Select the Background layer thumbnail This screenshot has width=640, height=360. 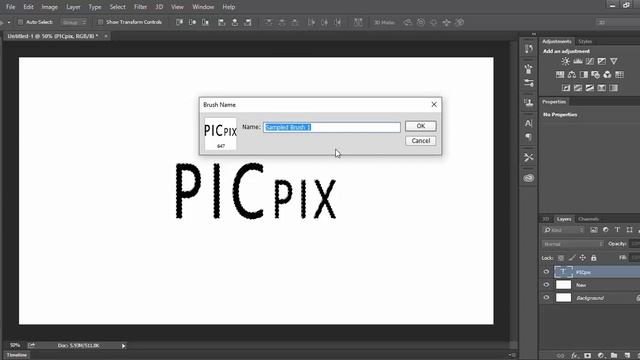(563, 298)
